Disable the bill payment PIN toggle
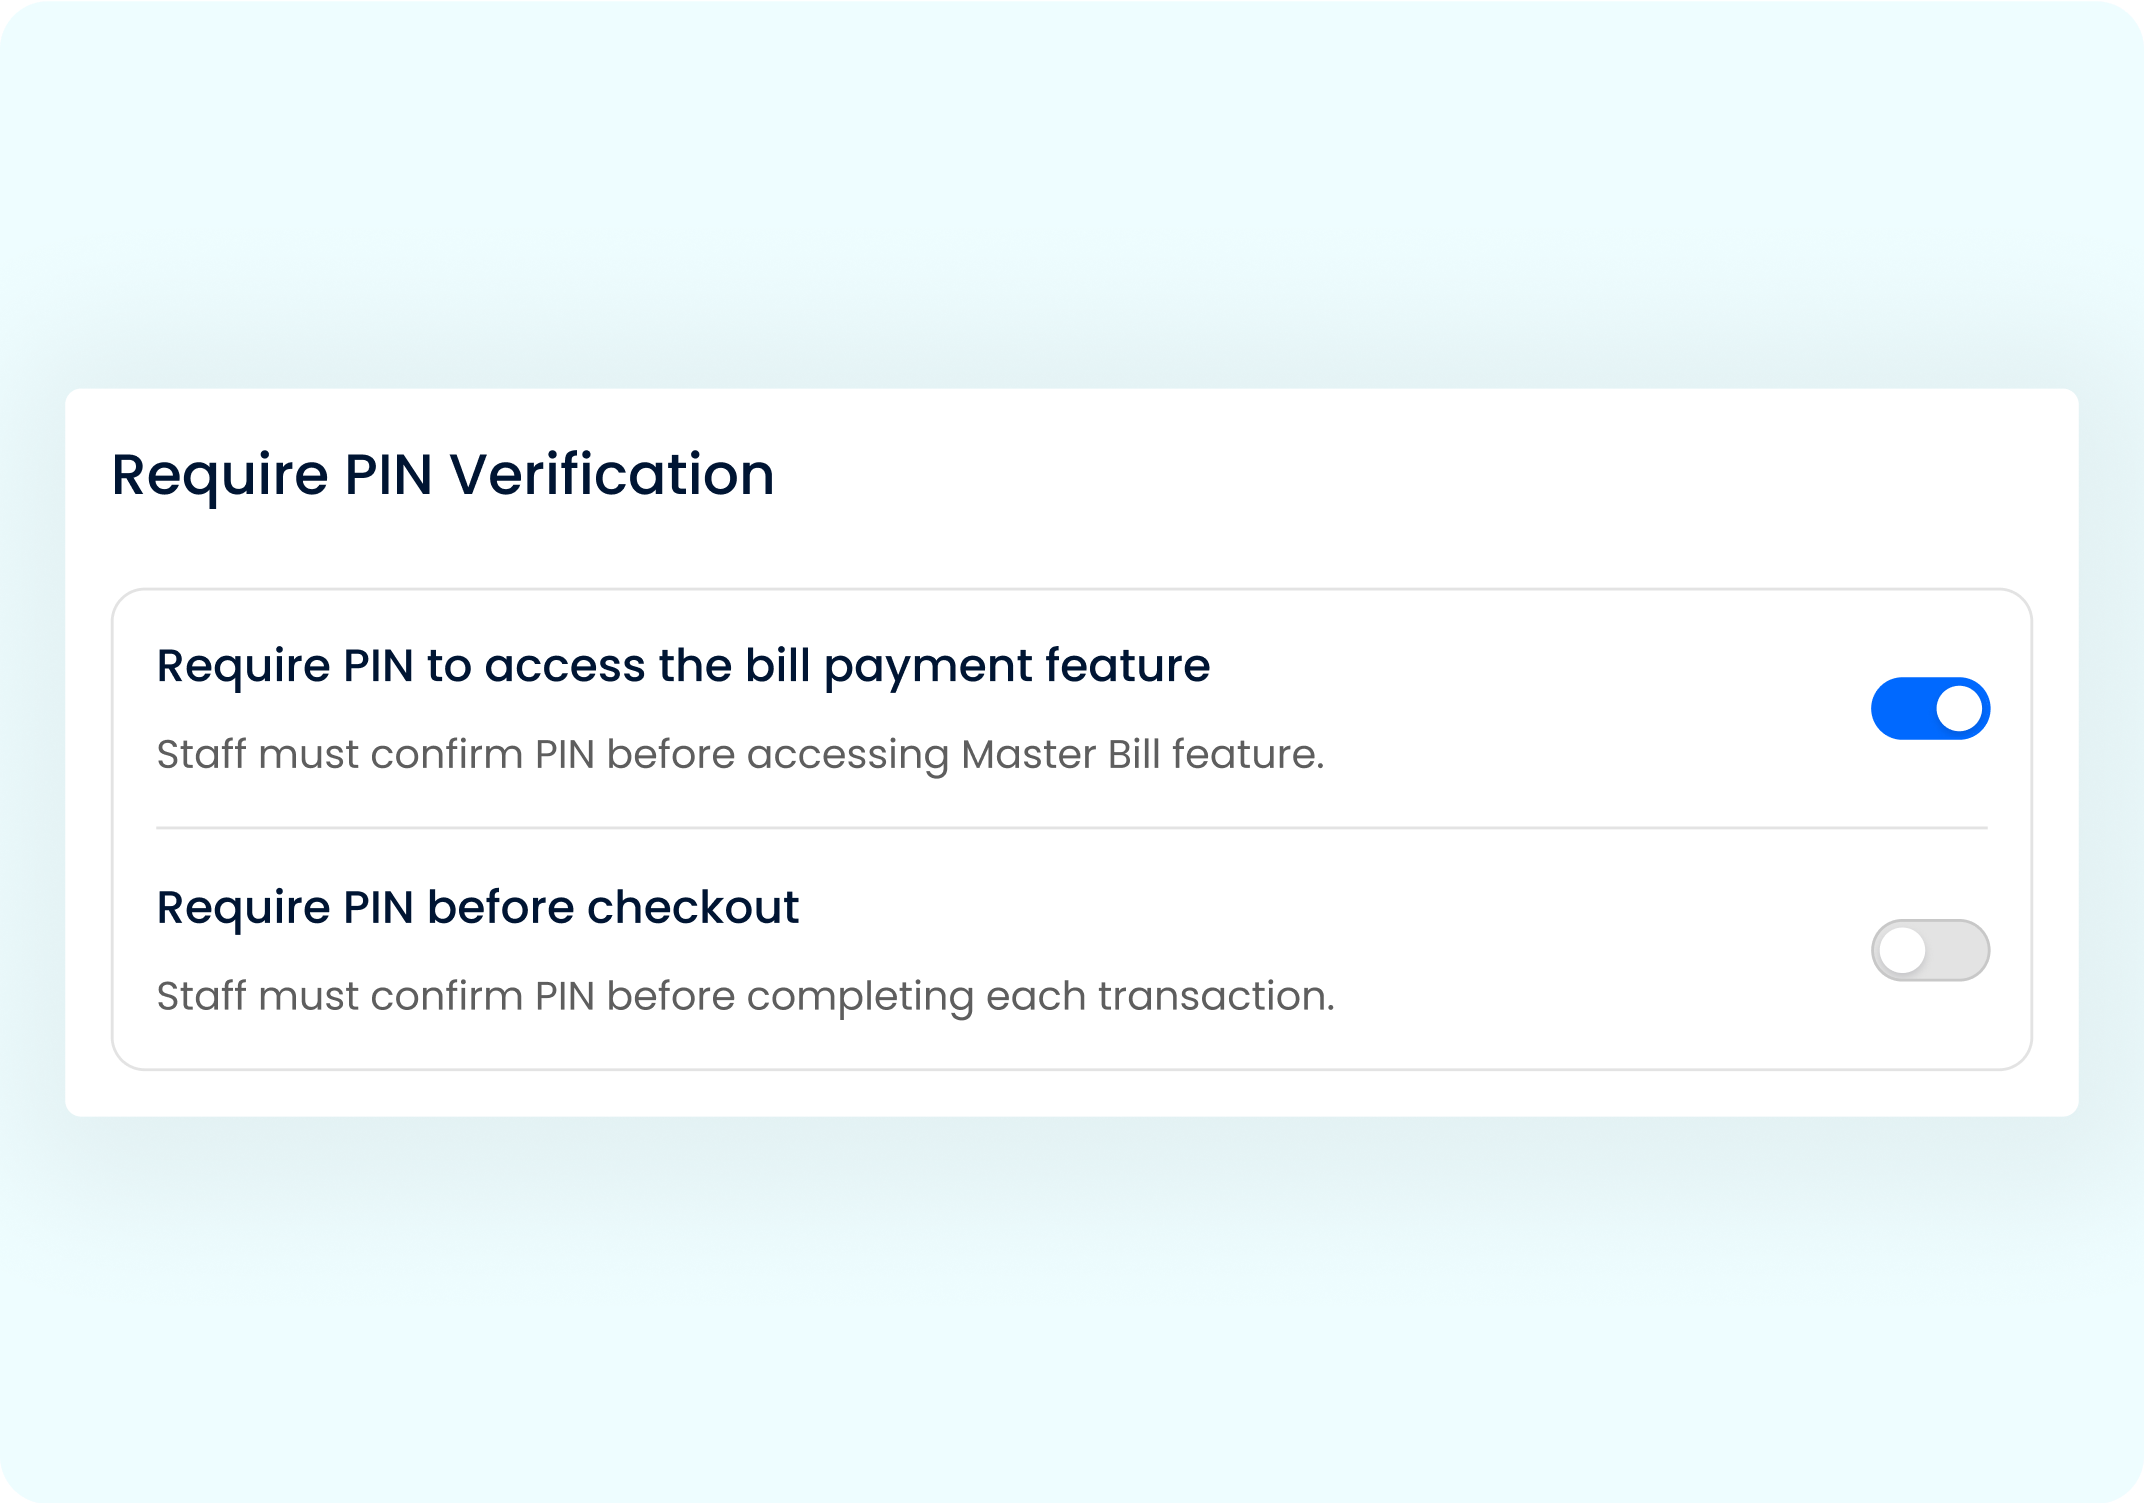This screenshot has width=2144, height=1503. tap(1930, 709)
